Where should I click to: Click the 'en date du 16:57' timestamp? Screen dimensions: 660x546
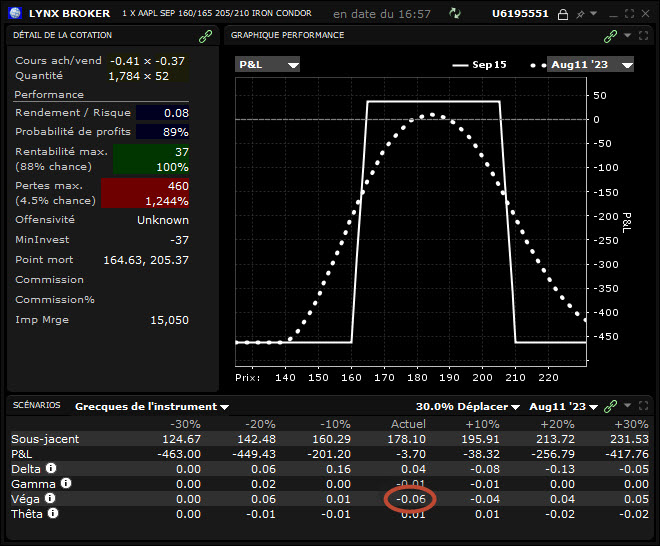382,14
